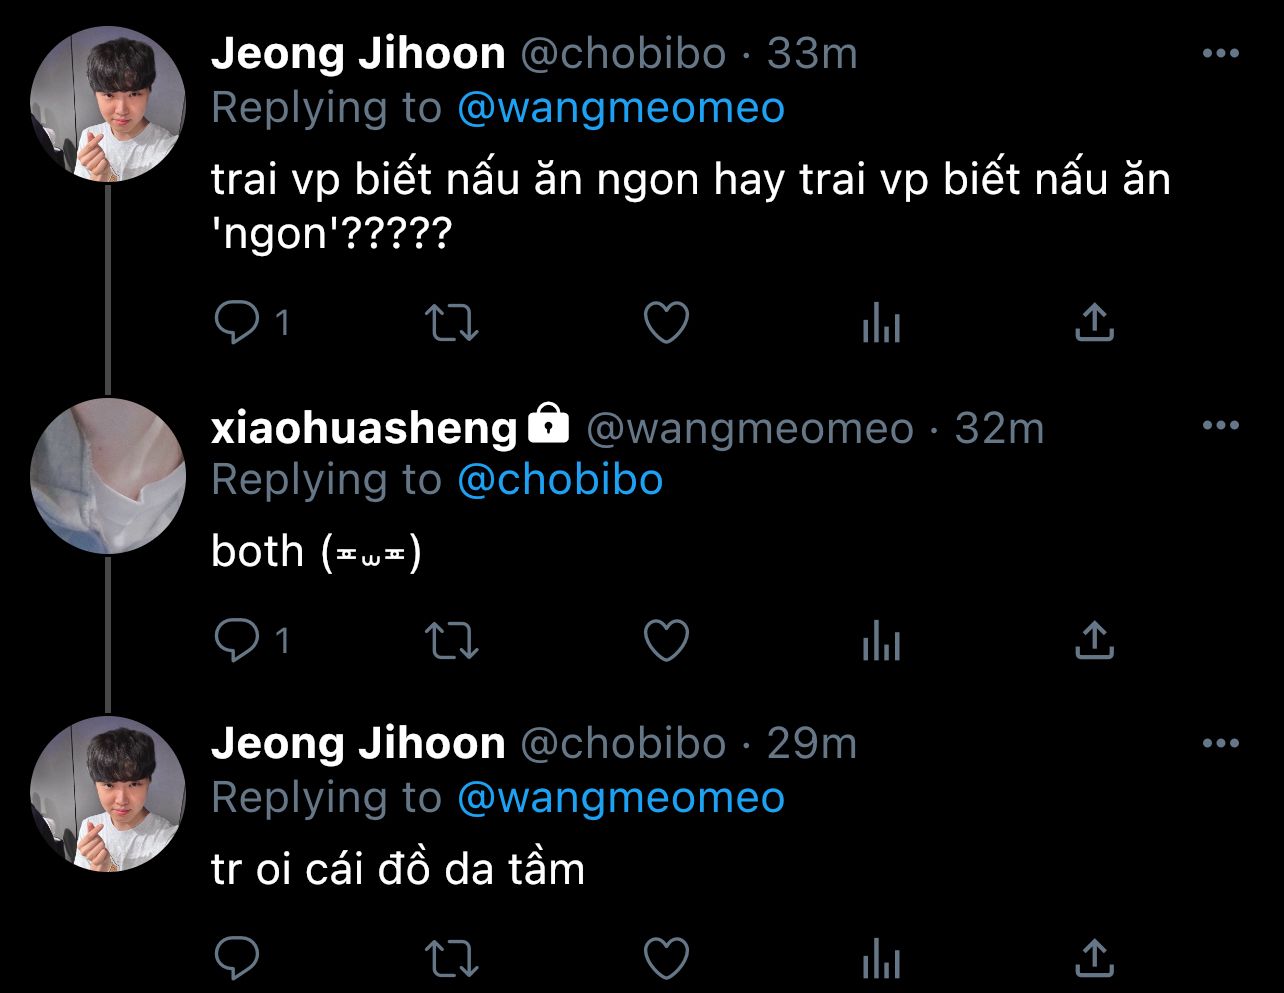The width and height of the screenshot is (1284, 993).
Task: Reply to xiaohuasheng's 'both' tweet
Action: [238, 640]
